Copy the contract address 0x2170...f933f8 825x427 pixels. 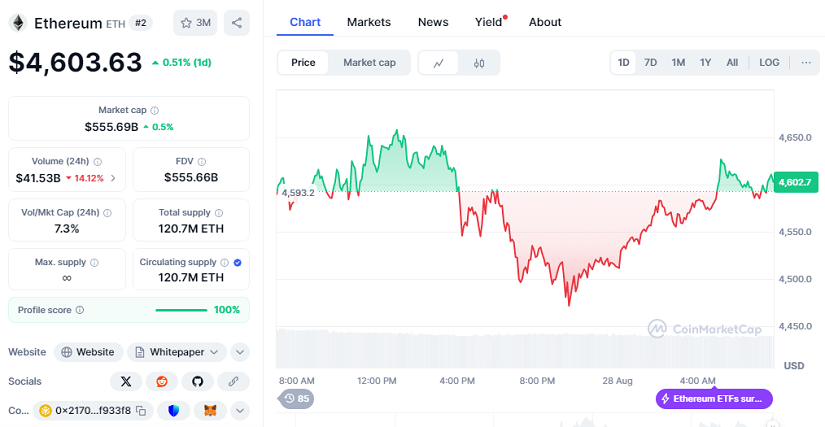point(141,411)
